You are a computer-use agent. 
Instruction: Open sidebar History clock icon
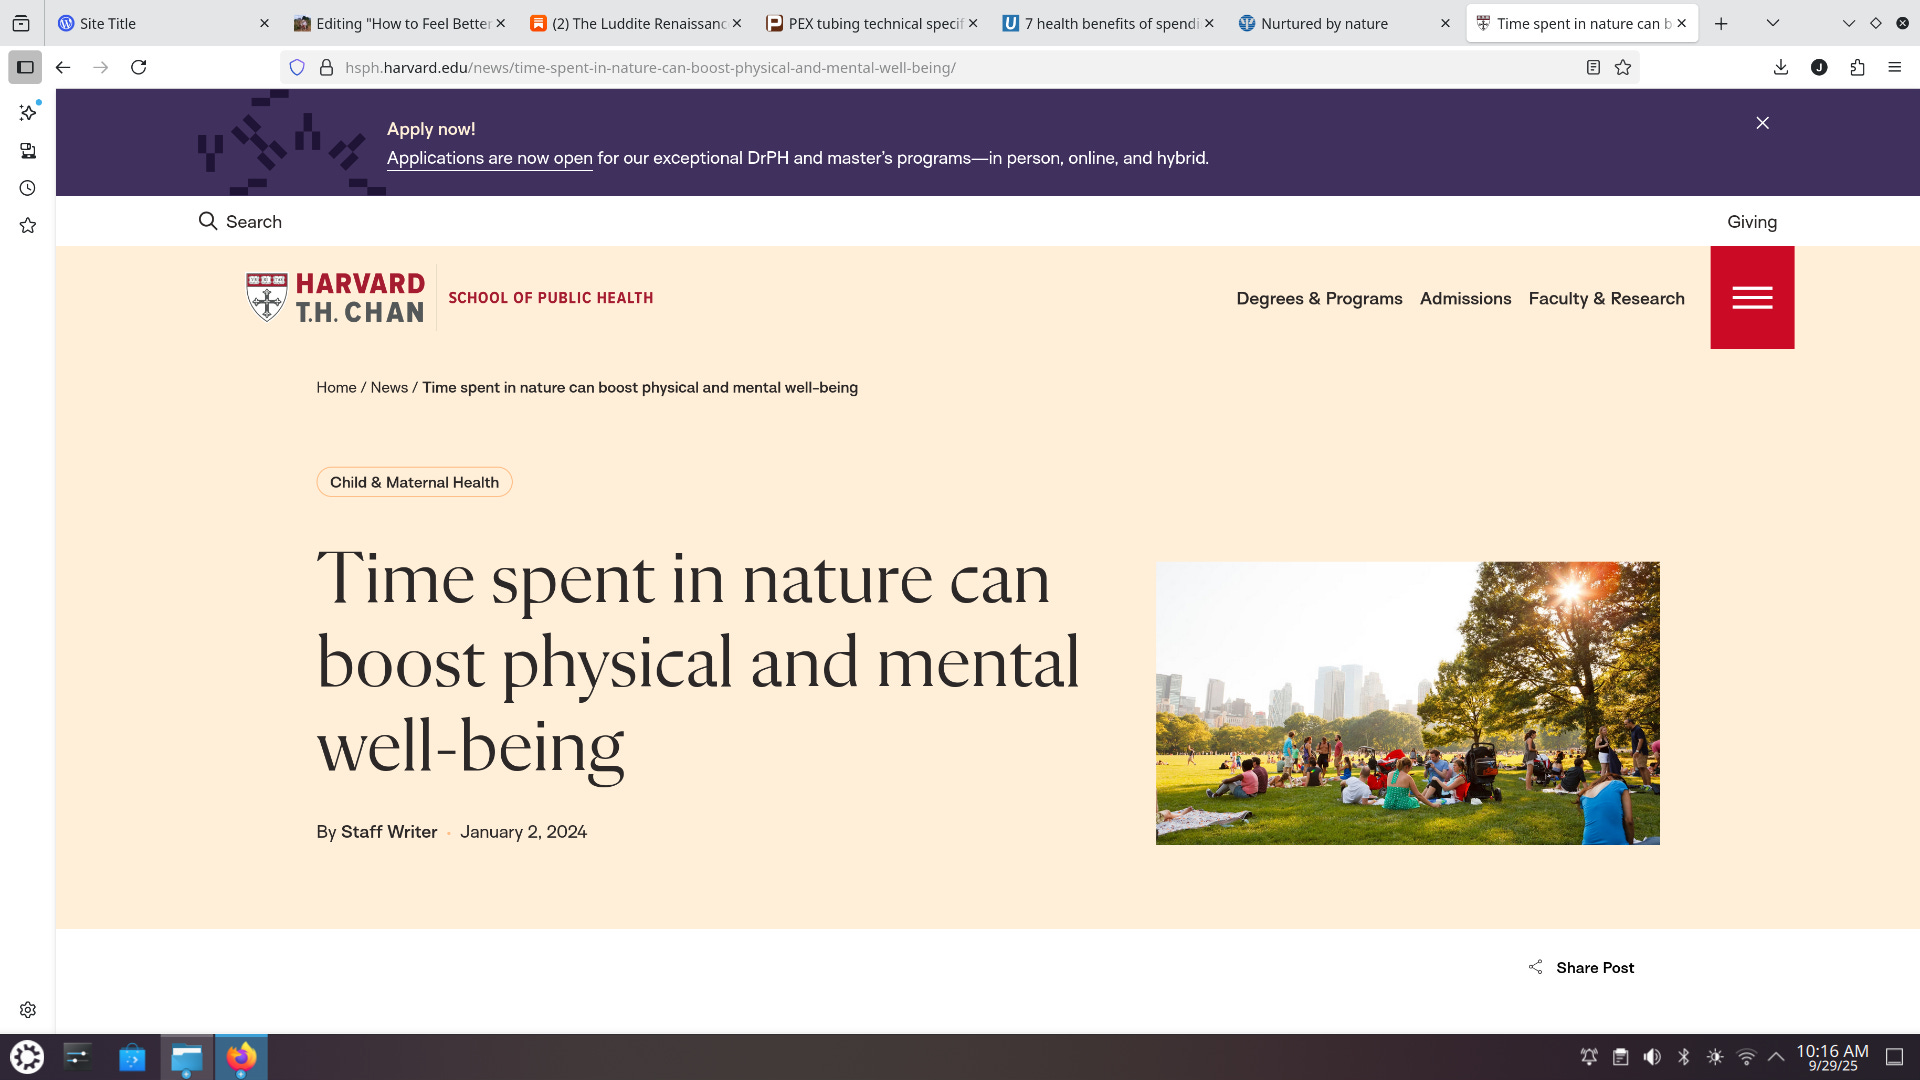pos(28,188)
